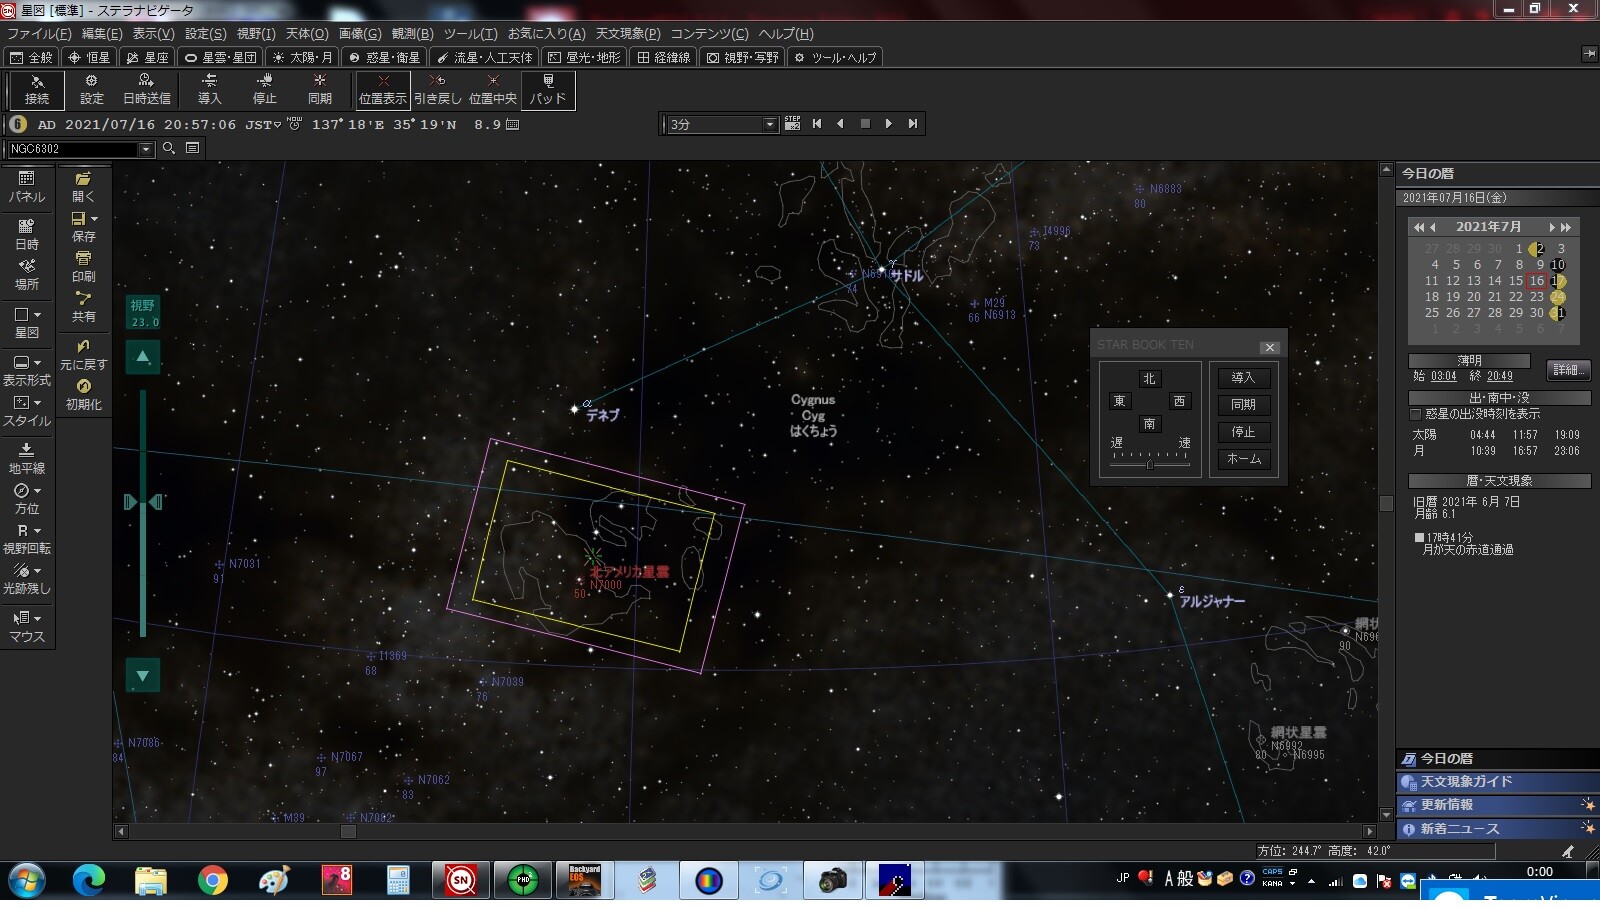Toggle the 位置表示 position display icon

pos(383,89)
